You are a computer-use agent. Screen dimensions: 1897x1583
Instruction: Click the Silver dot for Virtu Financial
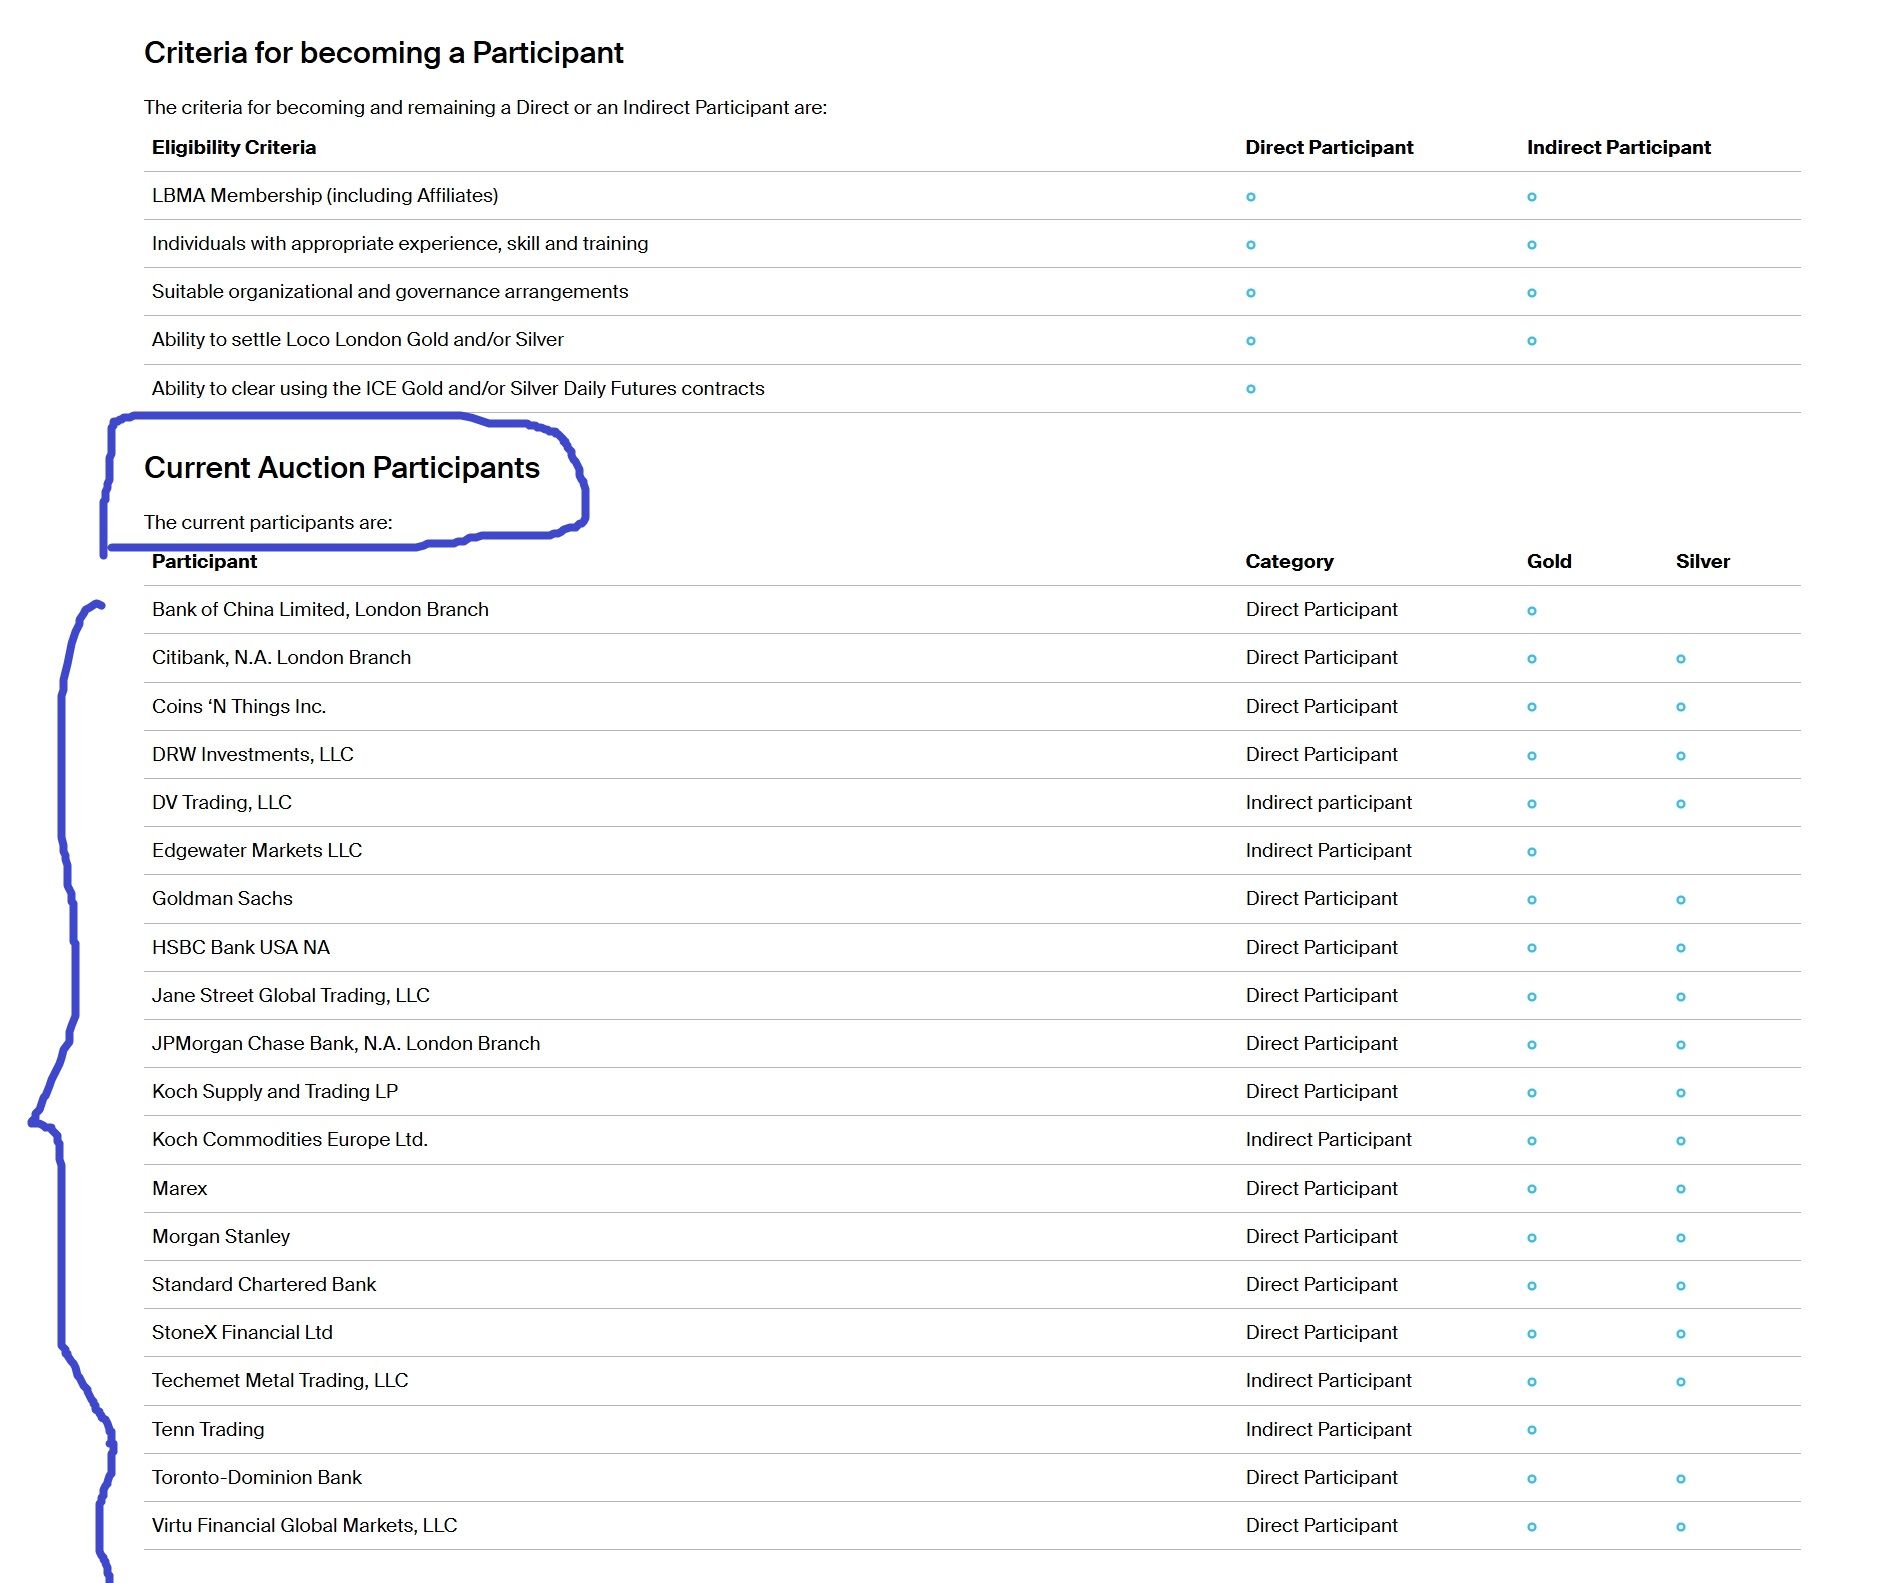tap(1680, 1527)
